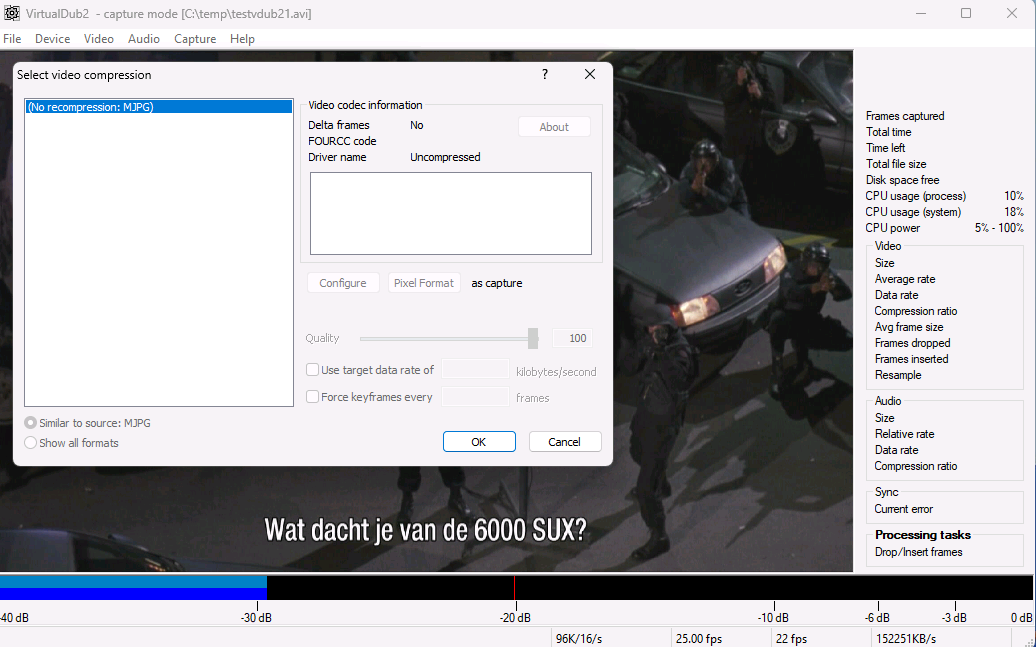Click the Sync Current error label
This screenshot has width=1036, height=647.
pos(904,509)
